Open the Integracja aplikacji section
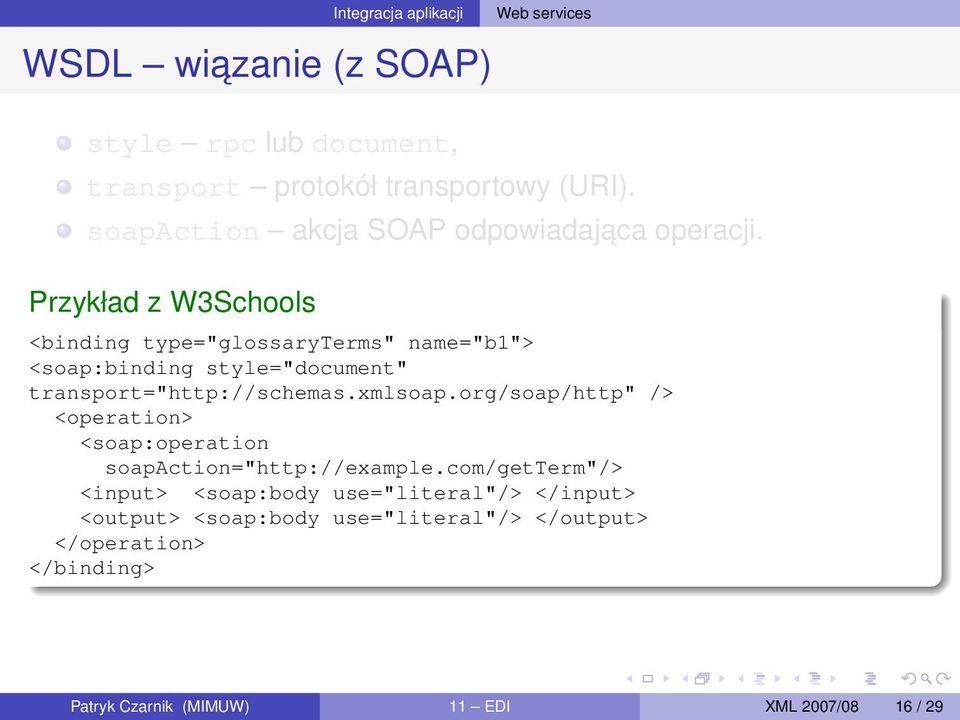This screenshot has width=960, height=720. 398,13
